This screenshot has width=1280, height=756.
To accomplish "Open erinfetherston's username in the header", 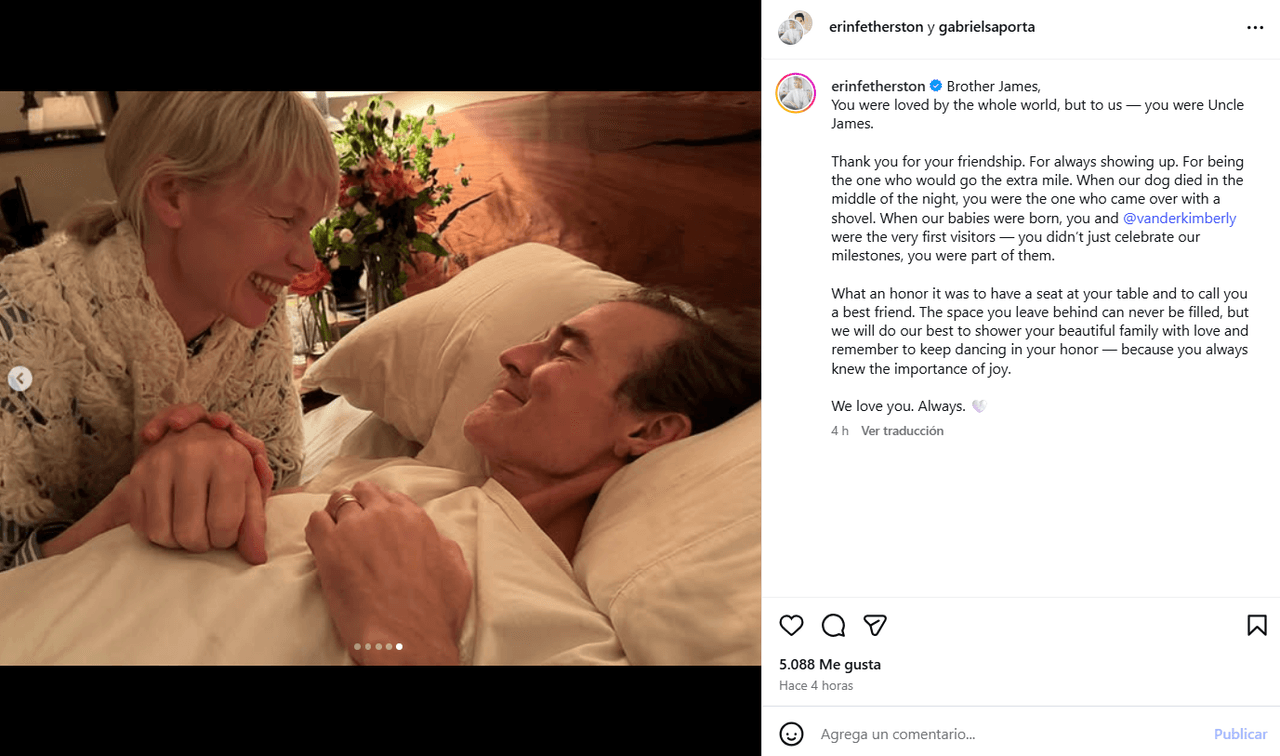I will point(876,26).
